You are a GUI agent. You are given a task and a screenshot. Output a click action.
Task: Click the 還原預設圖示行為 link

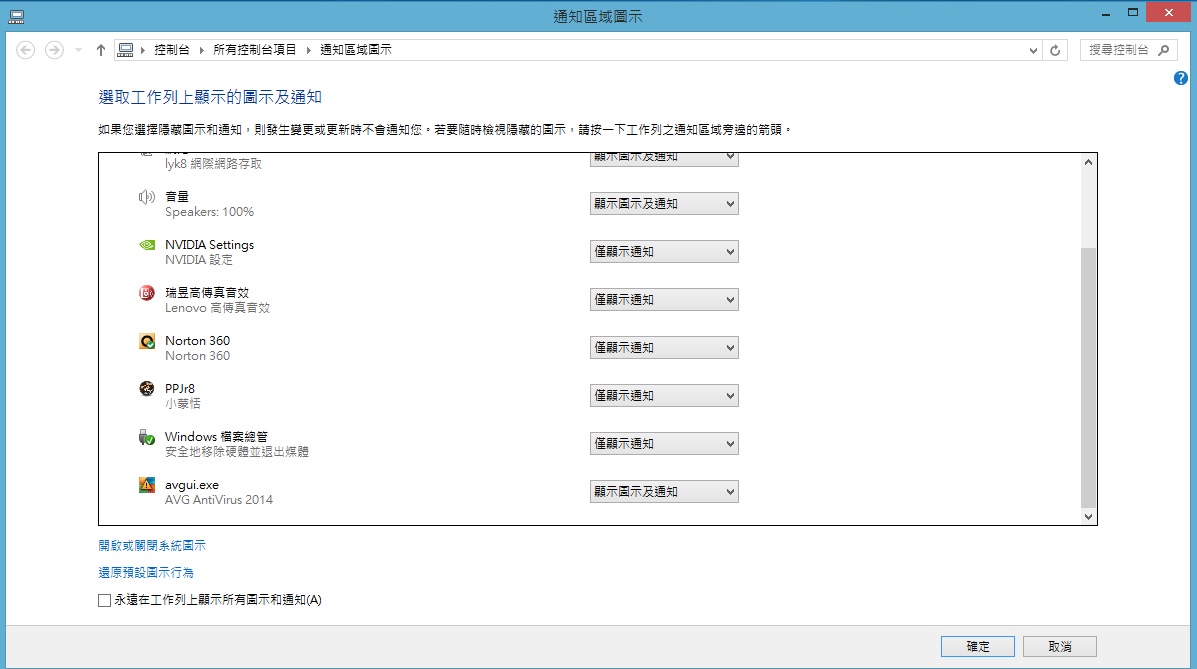[146, 572]
